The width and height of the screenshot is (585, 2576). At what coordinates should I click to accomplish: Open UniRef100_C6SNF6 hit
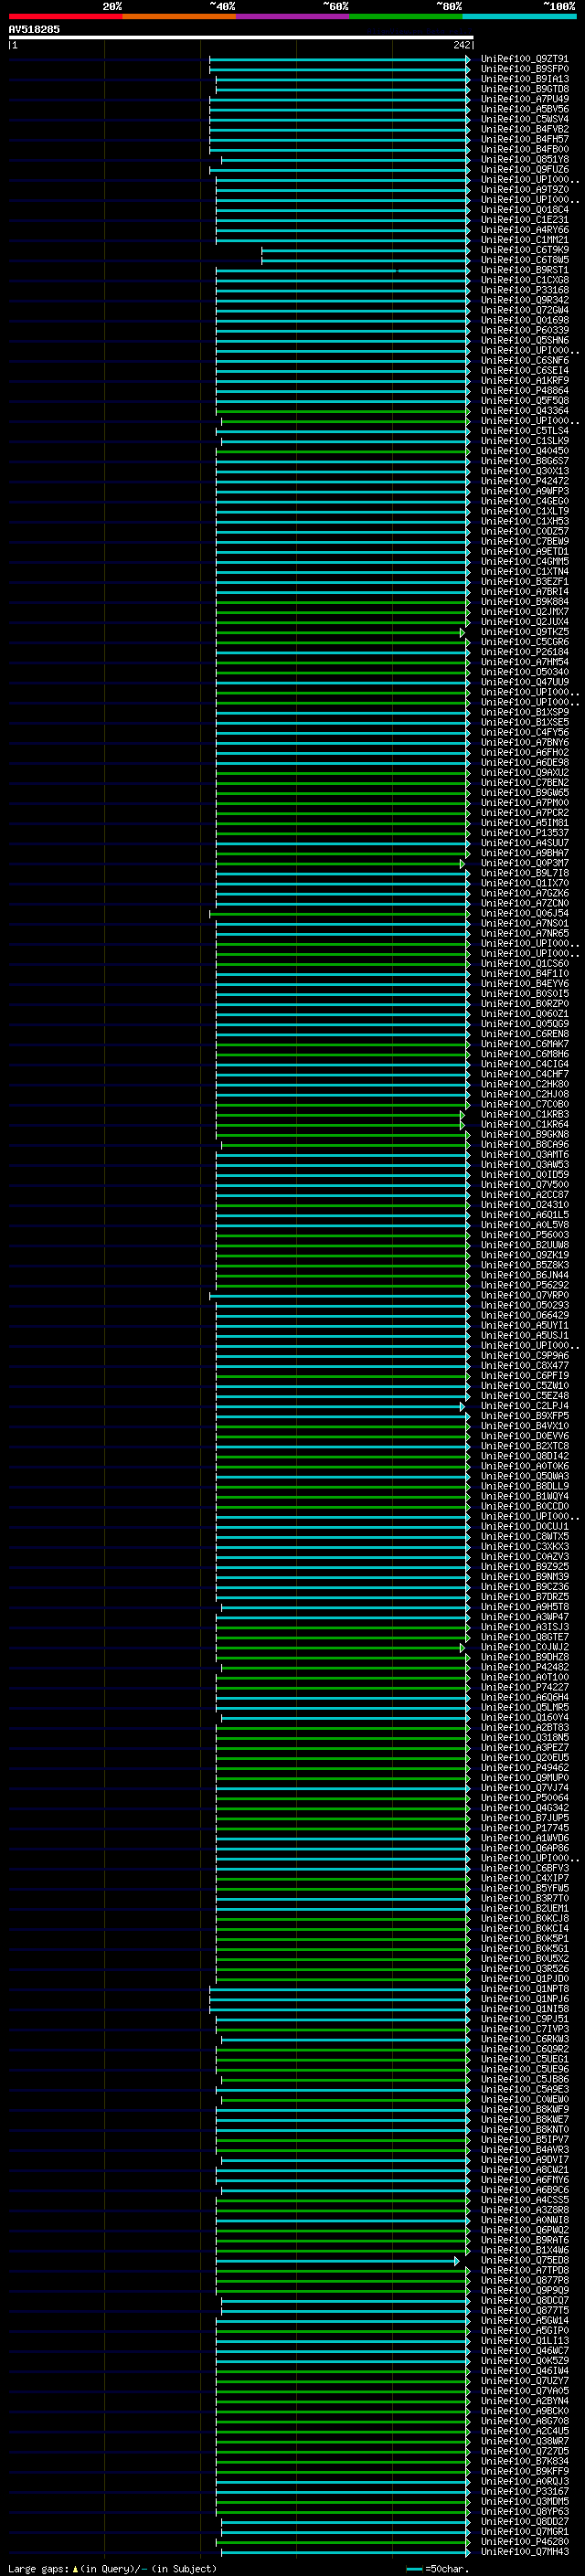524,360
